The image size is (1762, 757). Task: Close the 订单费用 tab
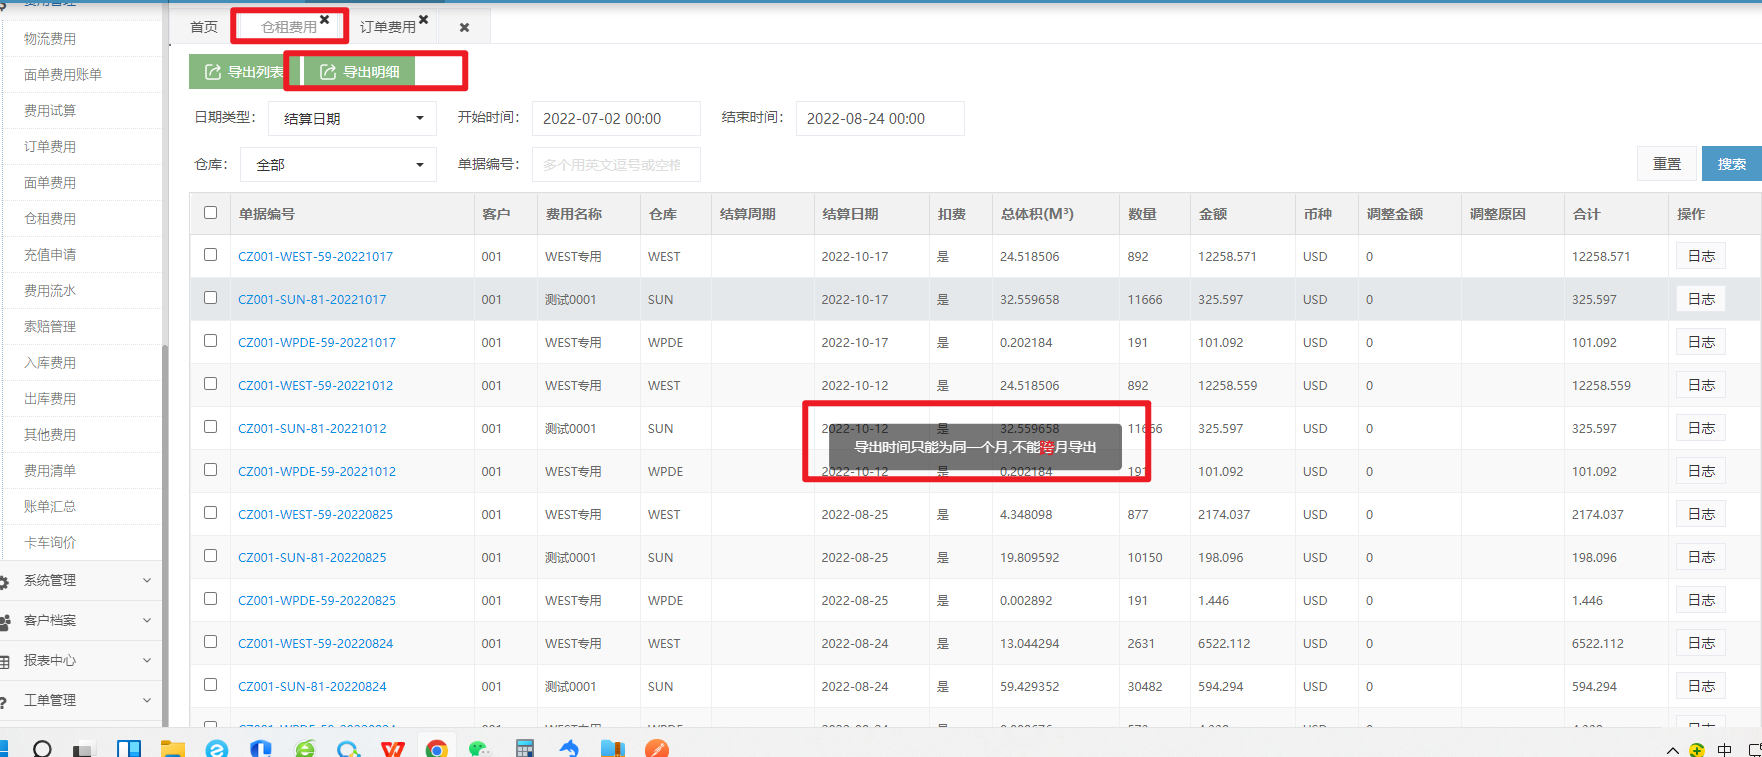point(424,20)
